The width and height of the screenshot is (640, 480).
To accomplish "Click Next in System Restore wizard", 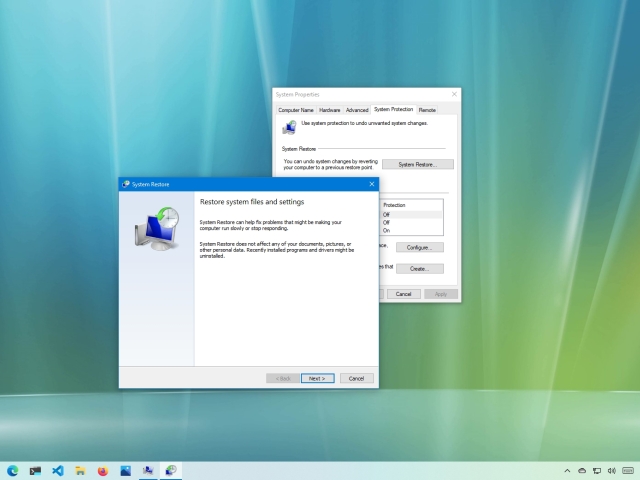I will pyautogui.click(x=318, y=378).
